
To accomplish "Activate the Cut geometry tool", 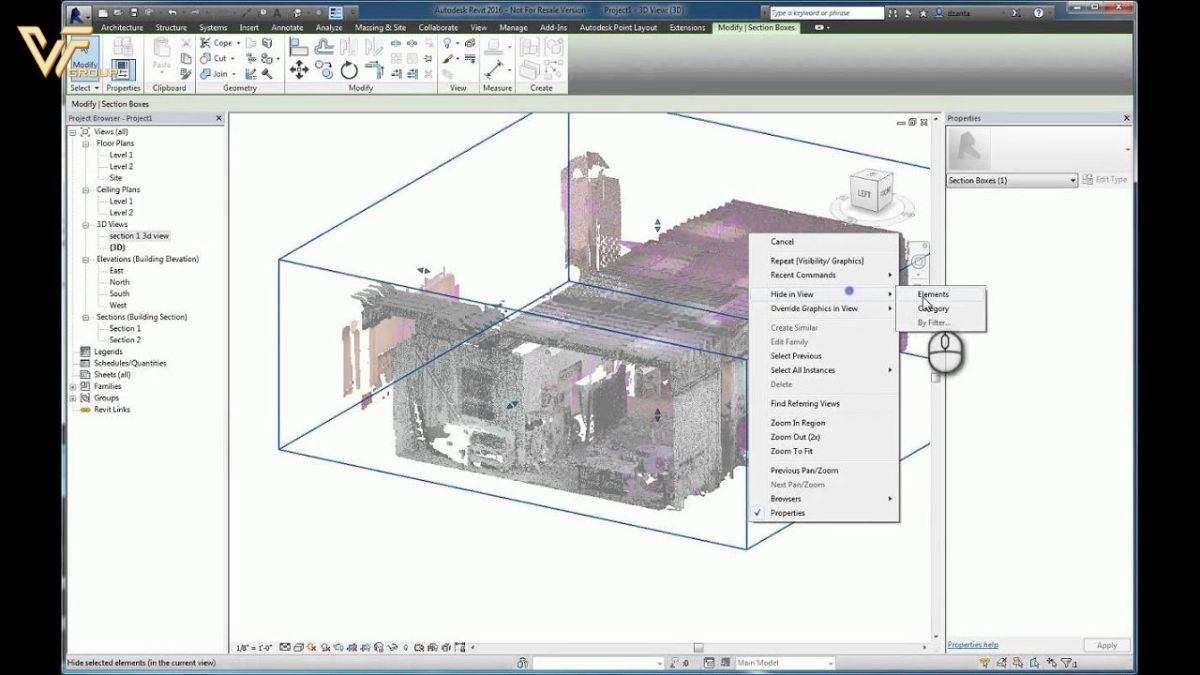I will pyautogui.click(x=215, y=58).
